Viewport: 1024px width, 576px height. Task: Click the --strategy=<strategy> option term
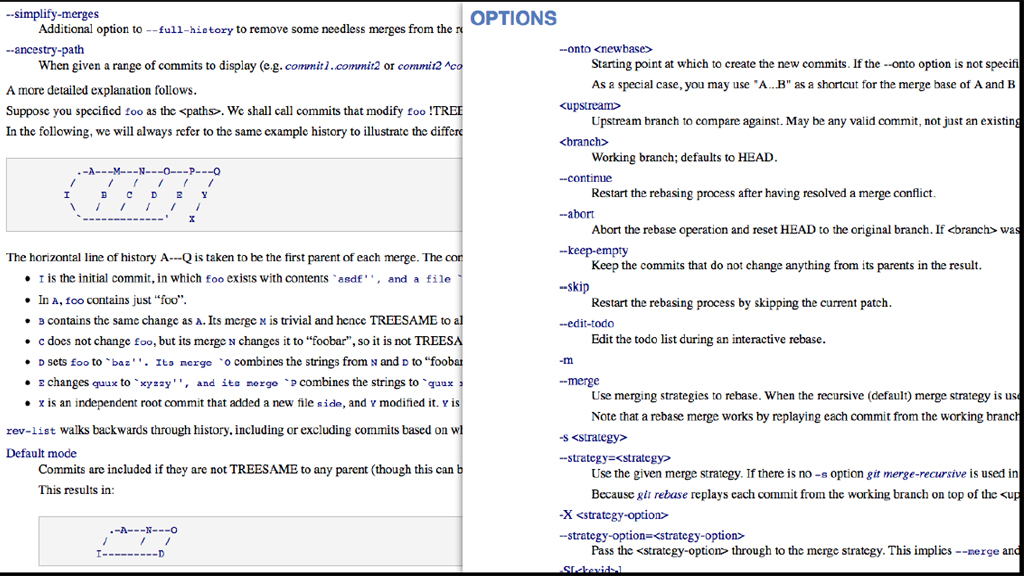[614, 458]
